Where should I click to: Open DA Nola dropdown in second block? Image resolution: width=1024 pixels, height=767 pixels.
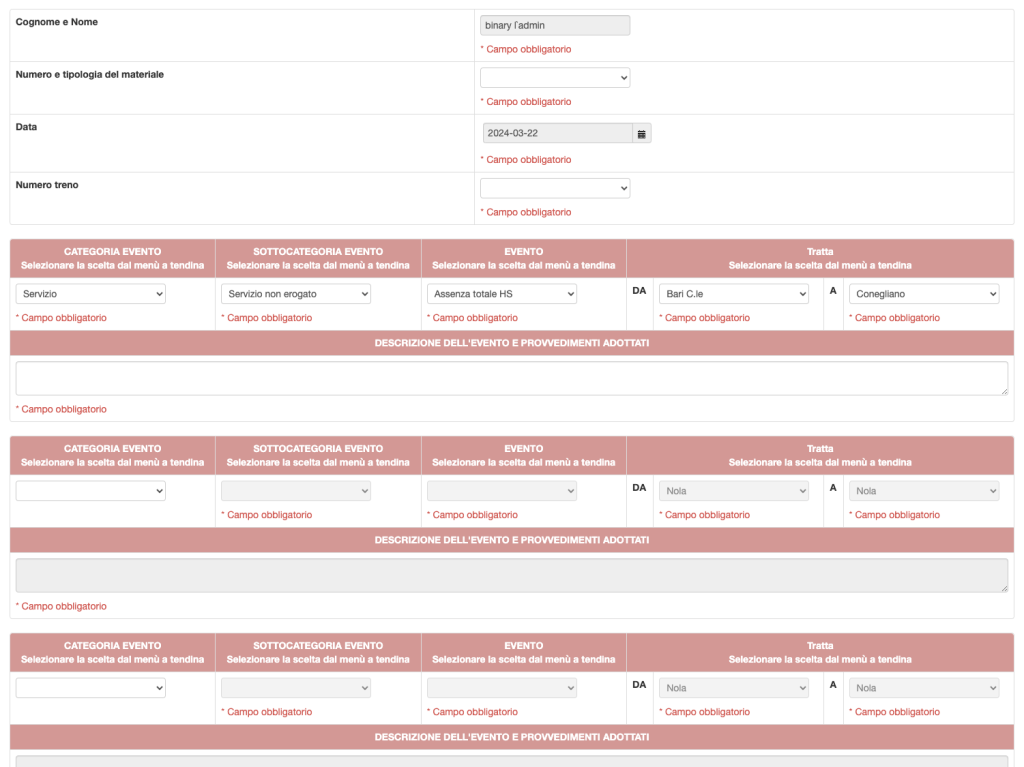(x=734, y=491)
